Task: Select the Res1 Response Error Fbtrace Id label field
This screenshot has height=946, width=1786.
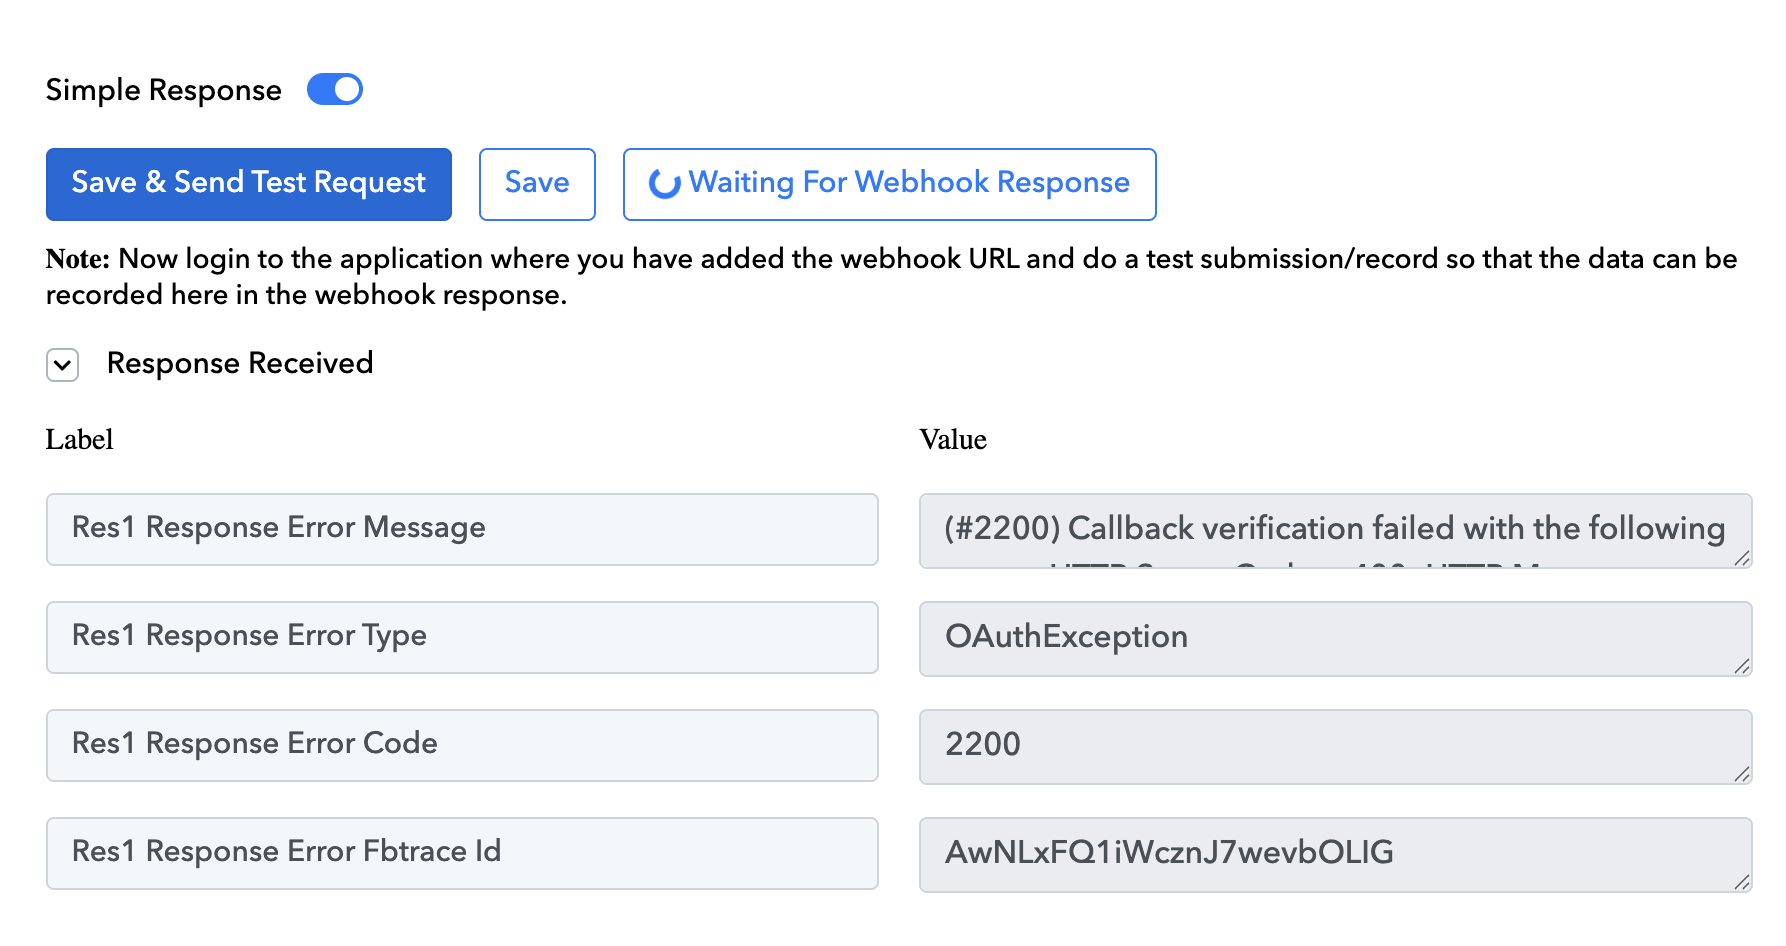Action: 462,853
